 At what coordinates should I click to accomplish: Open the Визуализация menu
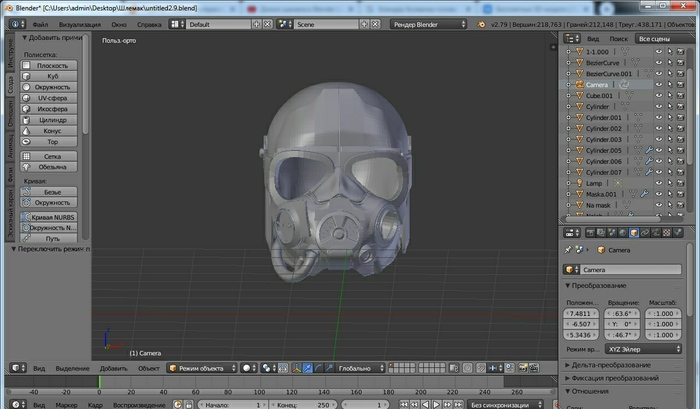pos(79,23)
